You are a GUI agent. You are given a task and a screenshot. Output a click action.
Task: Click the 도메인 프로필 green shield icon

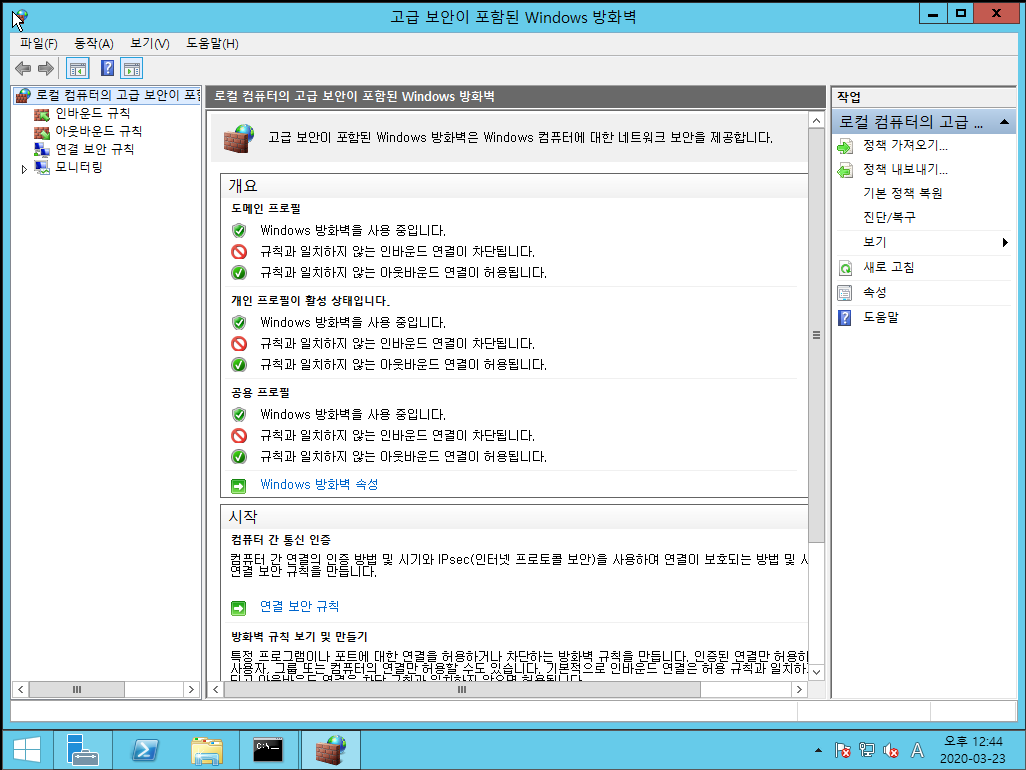239,230
